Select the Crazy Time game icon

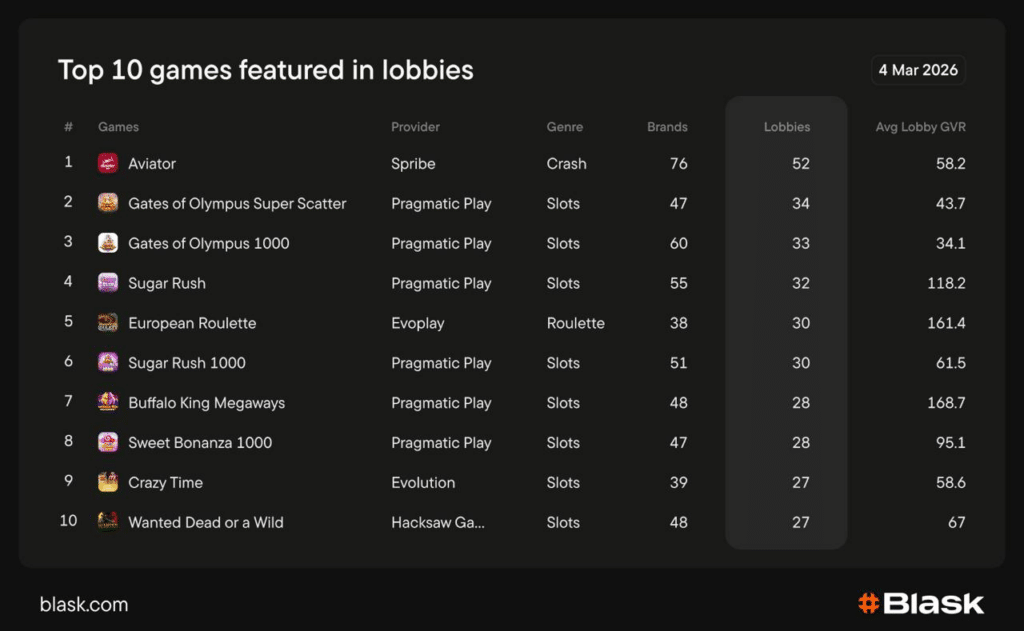pos(108,482)
